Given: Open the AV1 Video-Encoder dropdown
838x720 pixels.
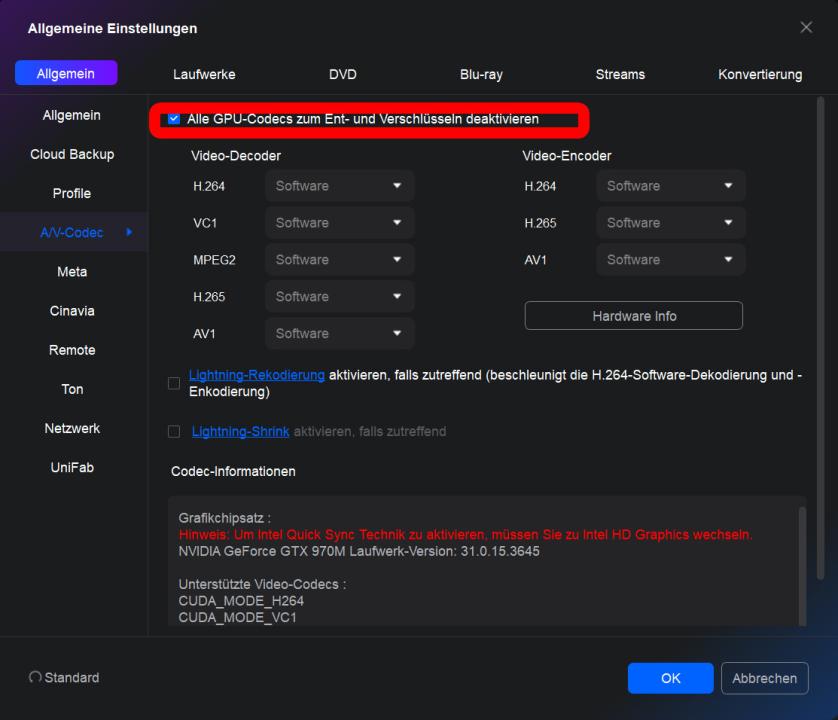Looking at the screenshot, I should (x=670, y=260).
